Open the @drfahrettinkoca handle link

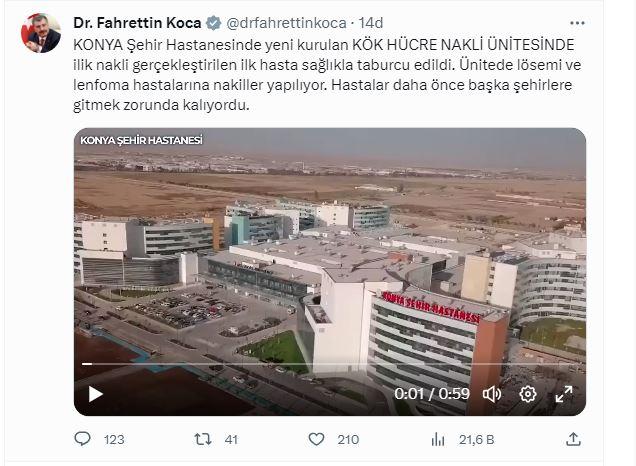click(x=286, y=23)
